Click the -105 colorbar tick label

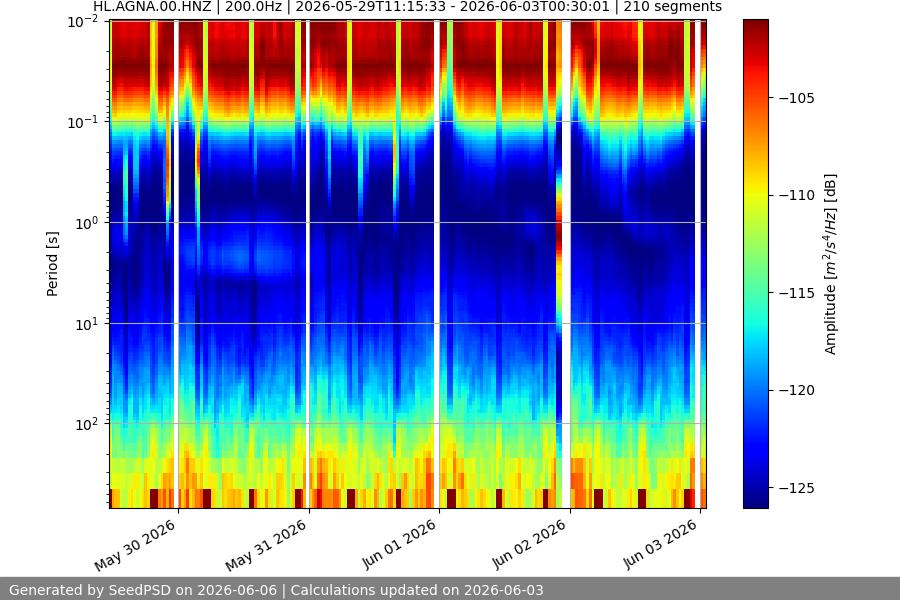coord(797,98)
